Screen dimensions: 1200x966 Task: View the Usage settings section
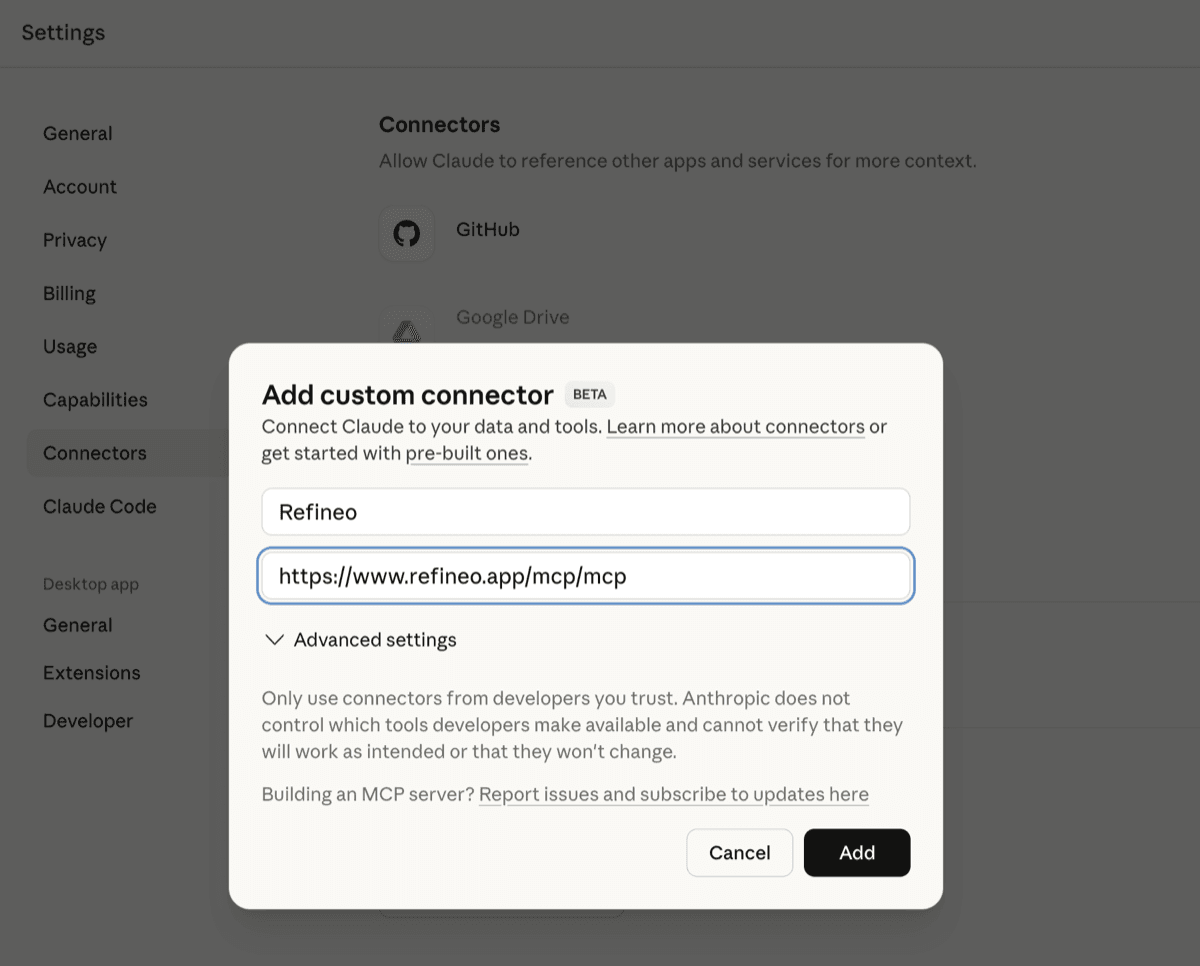coord(70,346)
